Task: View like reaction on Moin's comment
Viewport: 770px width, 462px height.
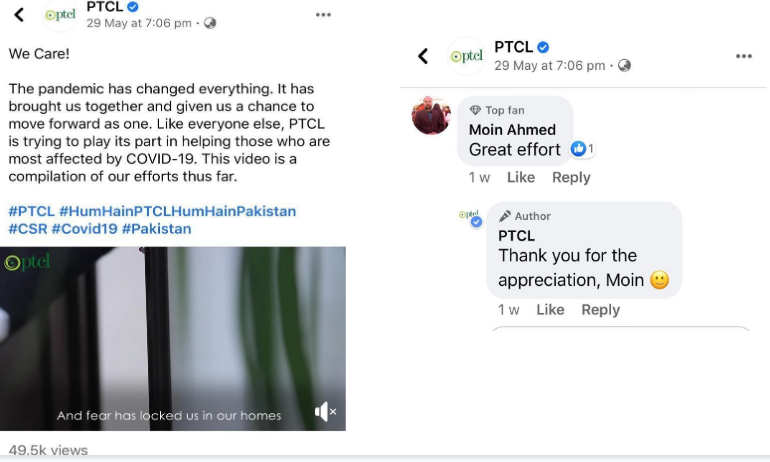Action: (x=579, y=149)
